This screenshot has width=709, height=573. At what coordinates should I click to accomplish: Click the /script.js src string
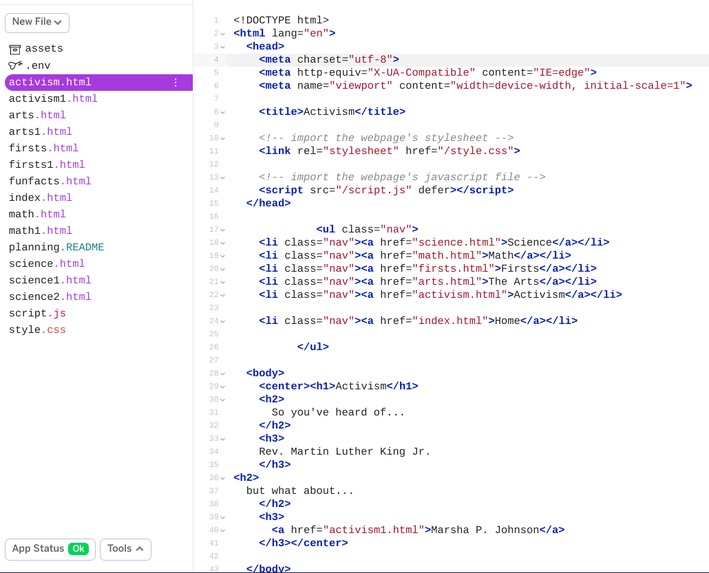(373, 190)
